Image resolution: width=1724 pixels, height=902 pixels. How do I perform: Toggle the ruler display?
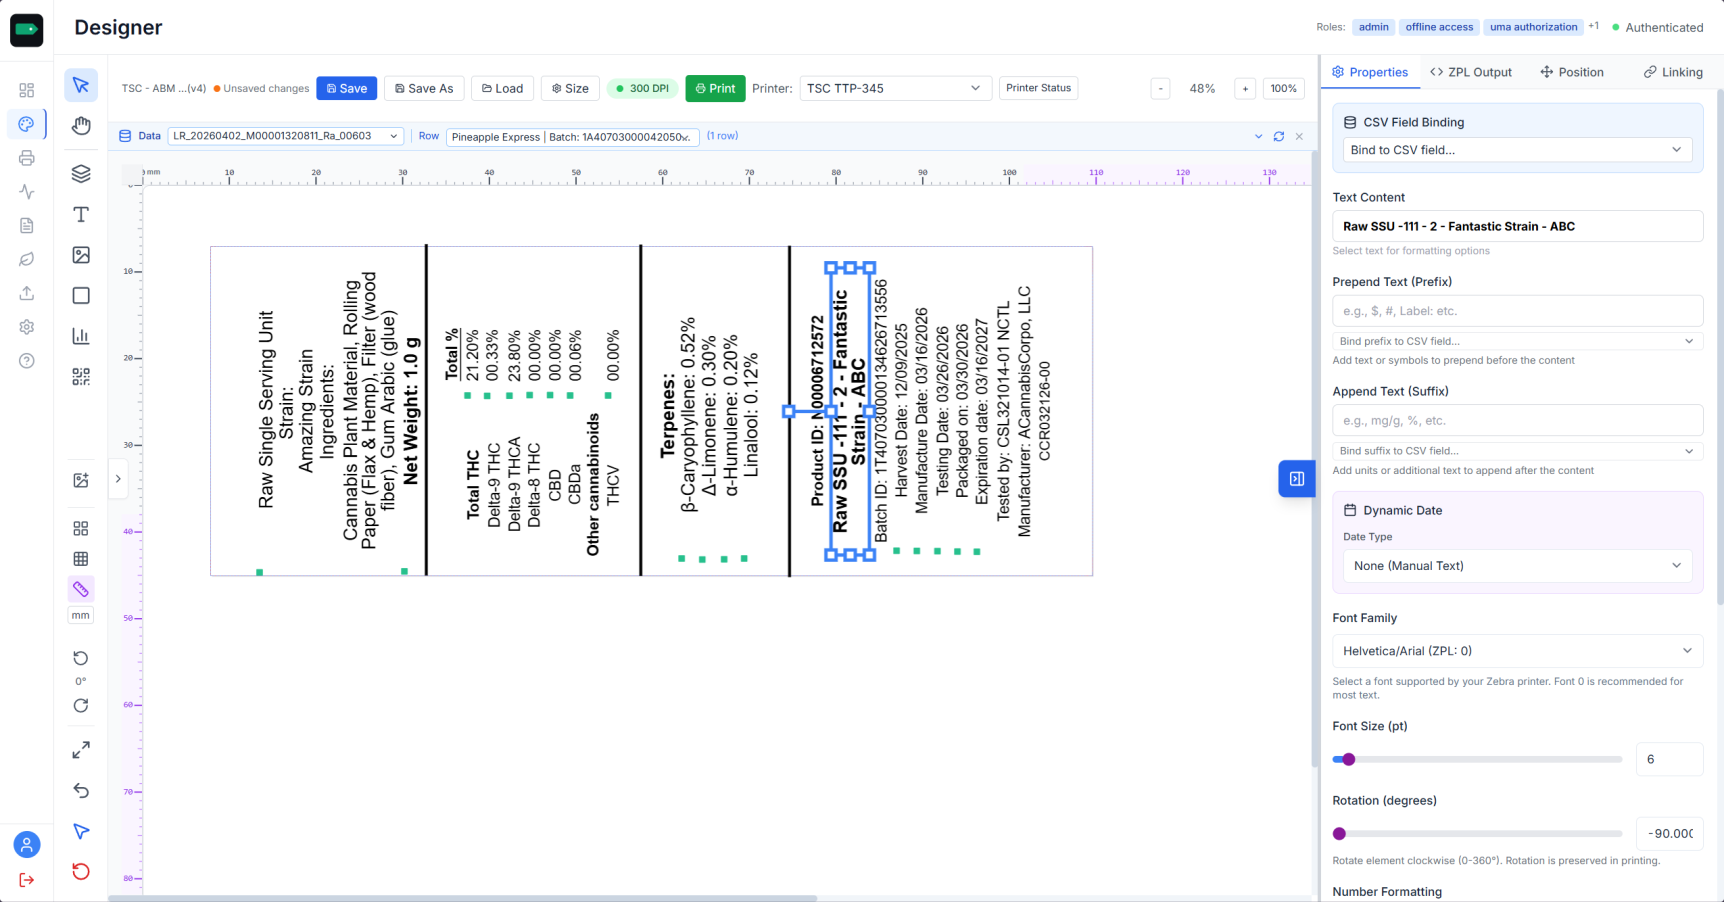click(81, 589)
